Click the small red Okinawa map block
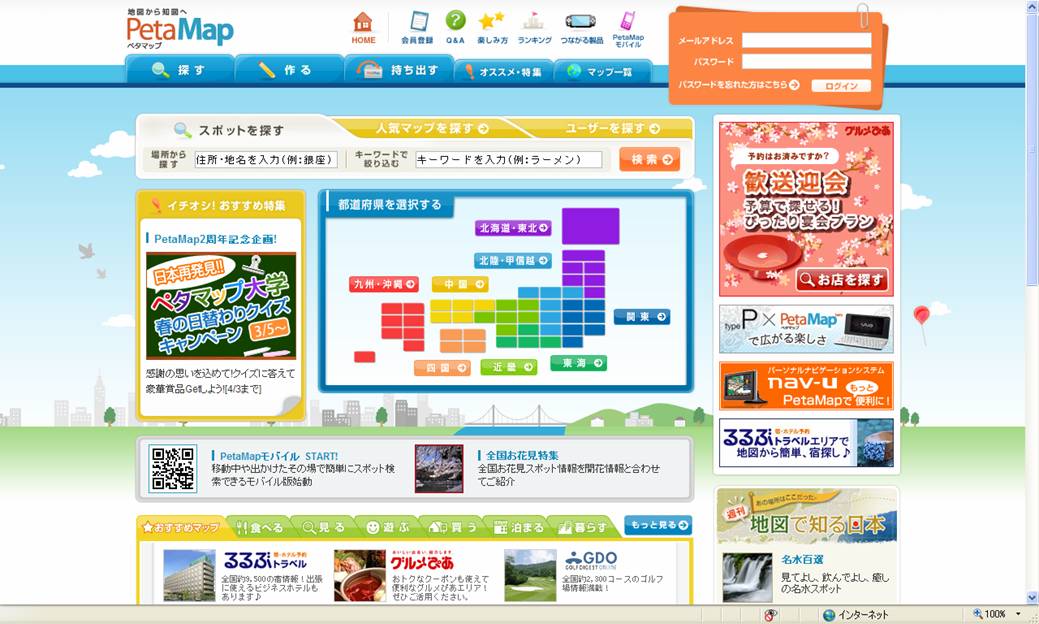 tap(364, 357)
